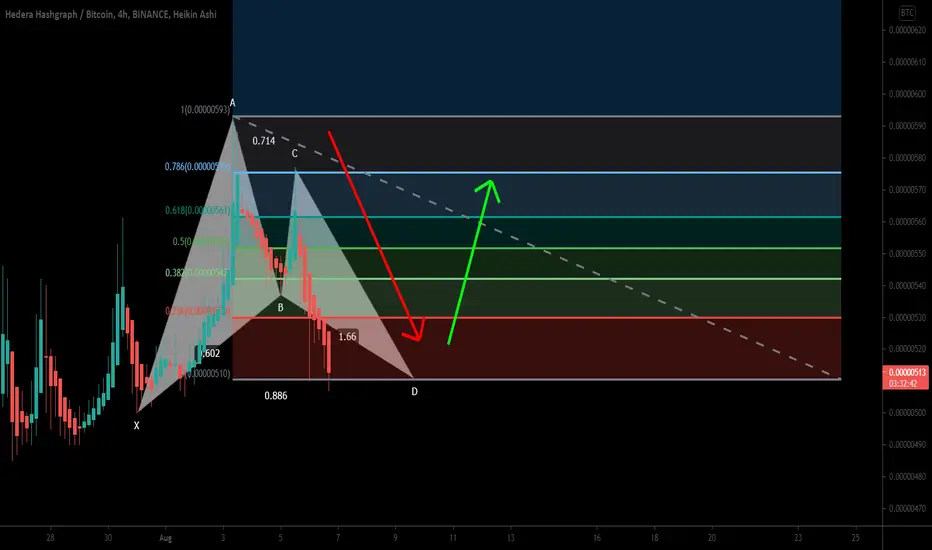This screenshot has width=932, height=550.
Task: Click the BTC currency badge above the price axis
Action: [x=907, y=12]
